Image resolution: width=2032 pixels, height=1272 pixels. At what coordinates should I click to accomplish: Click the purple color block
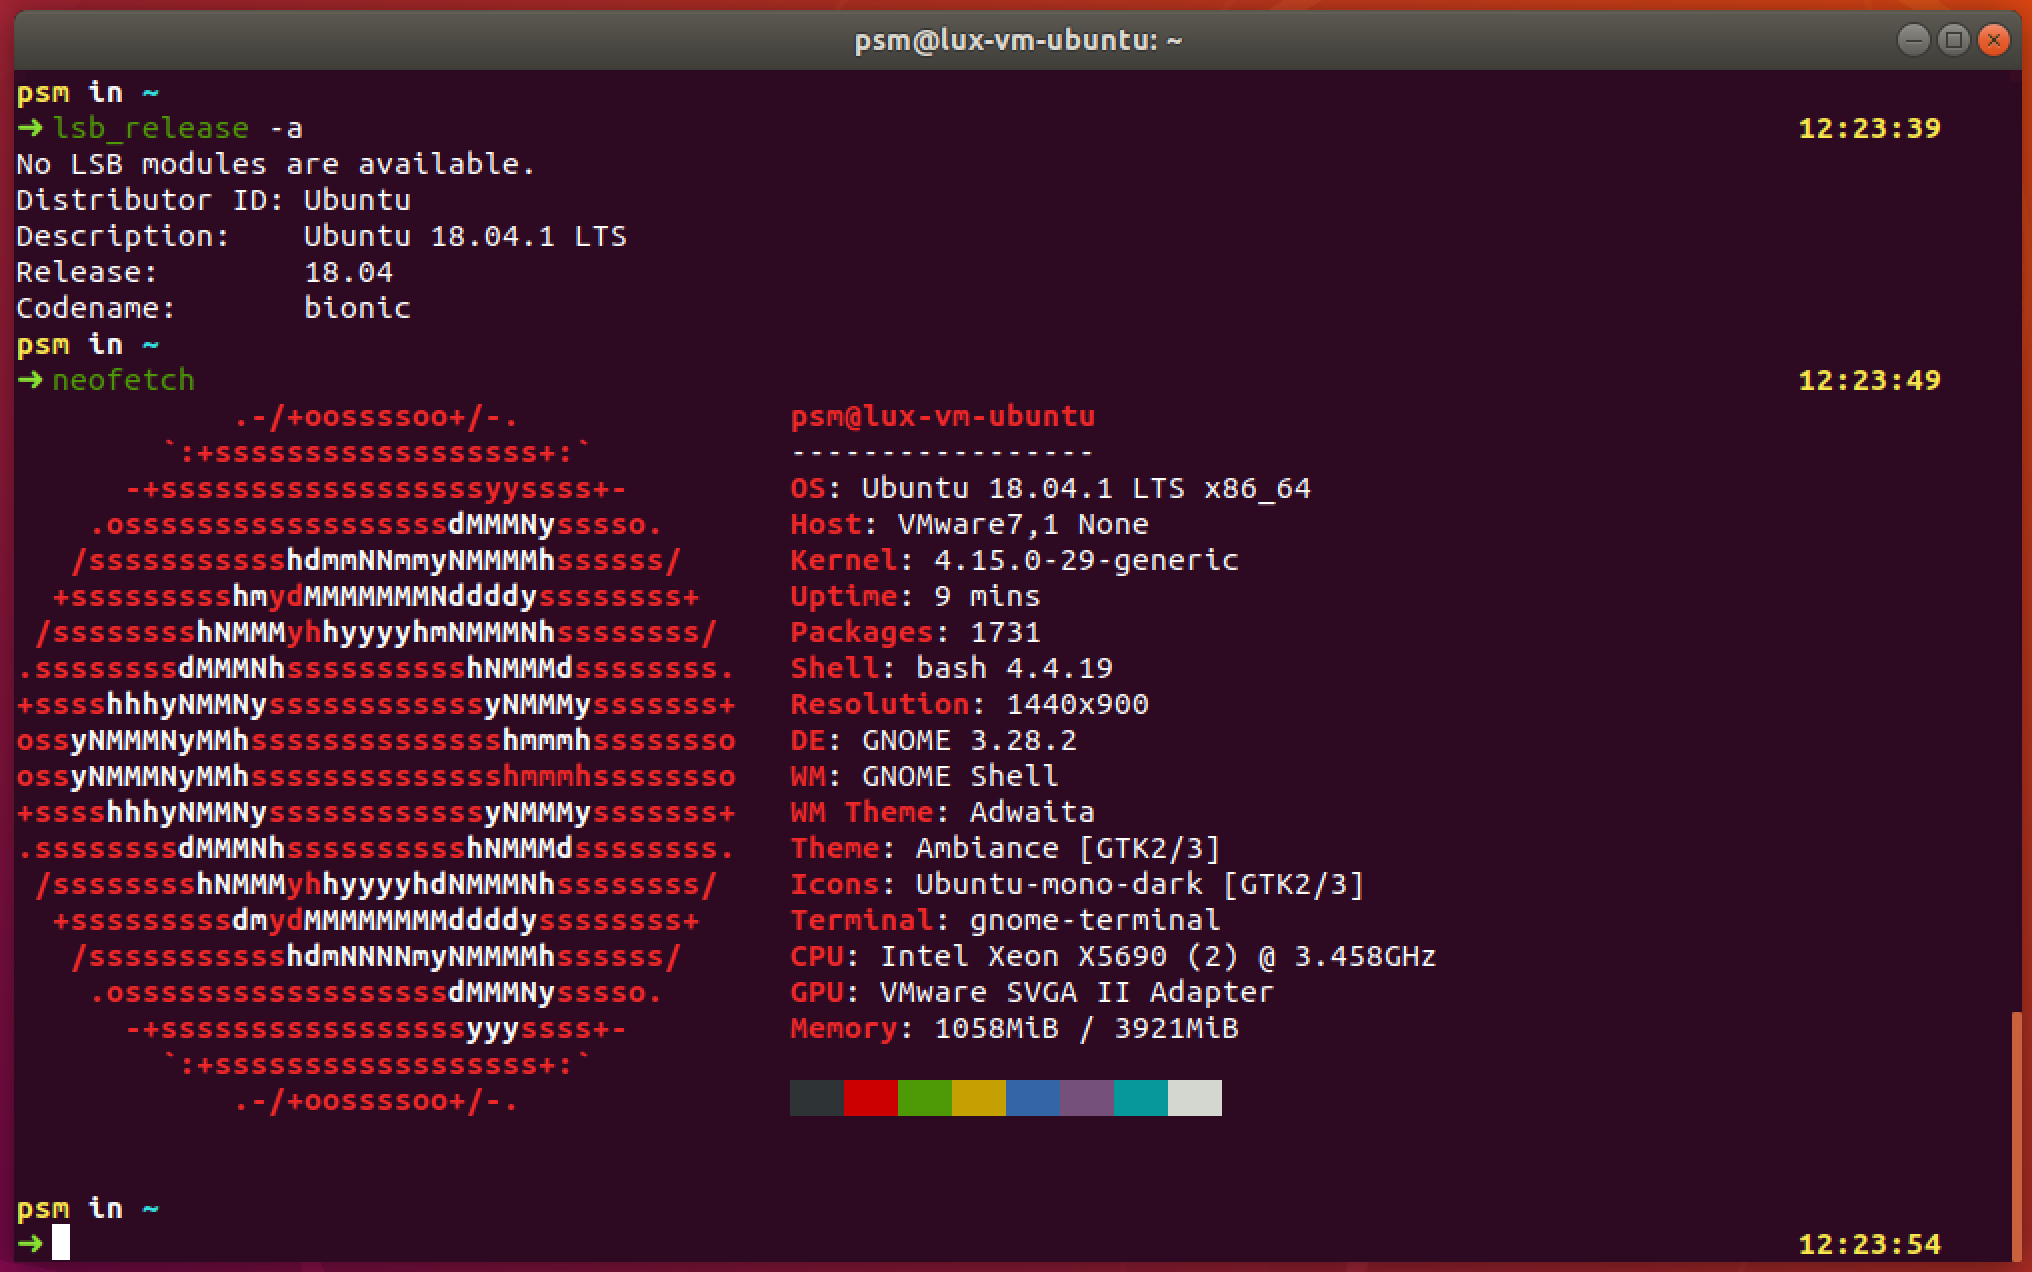coord(1086,1098)
